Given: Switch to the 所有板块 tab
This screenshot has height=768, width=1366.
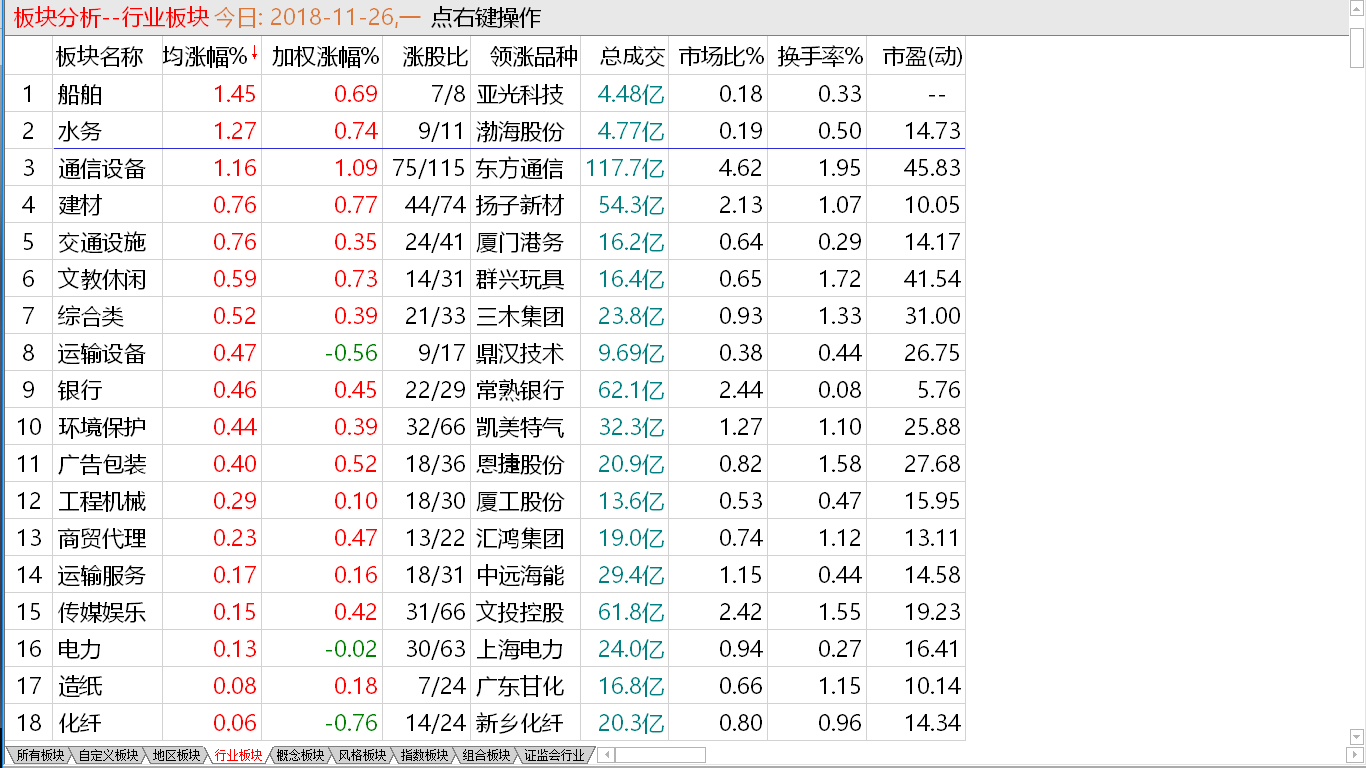Looking at the screenshot, I should click(40, 755).
